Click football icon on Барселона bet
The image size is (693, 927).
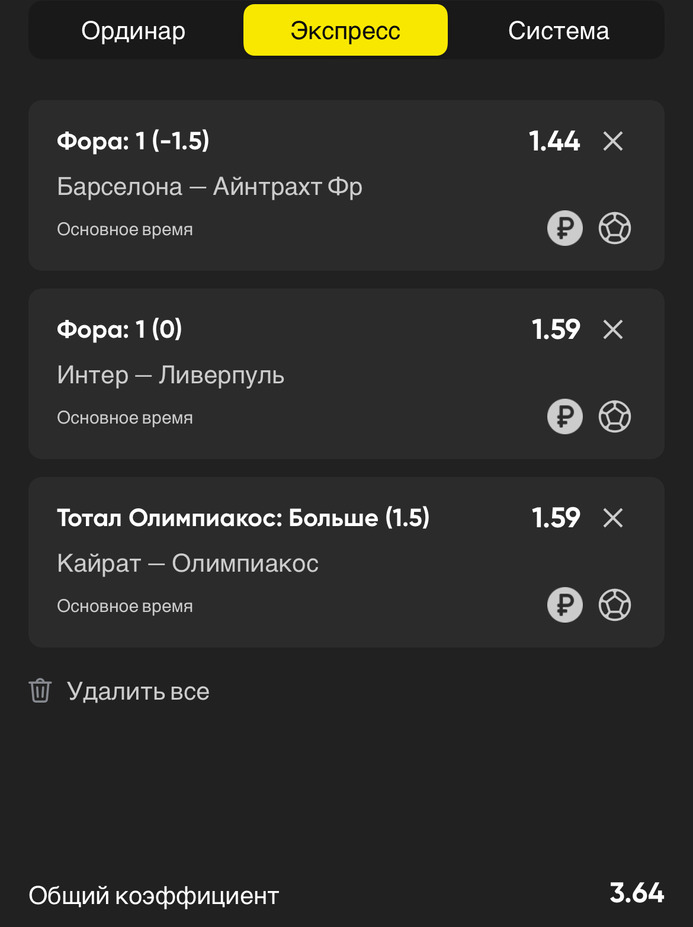click(x=615, y=229)
